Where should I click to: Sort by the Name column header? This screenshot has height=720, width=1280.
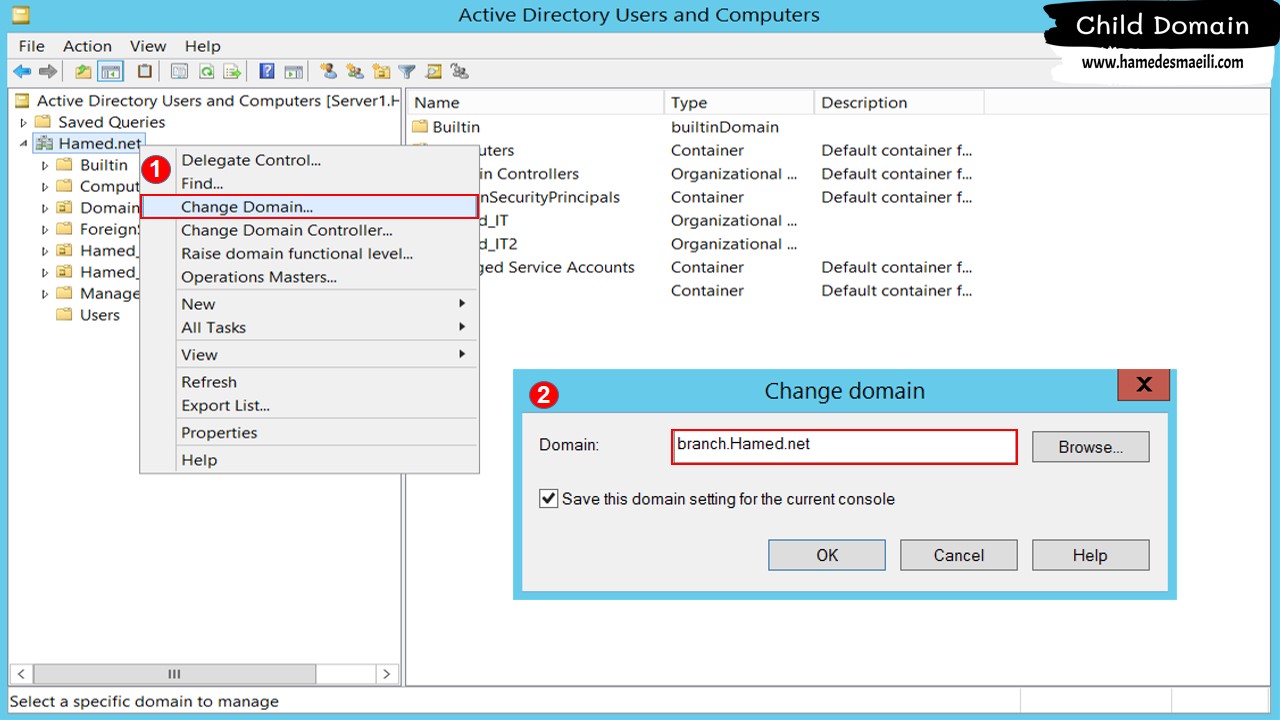[536, 102]
